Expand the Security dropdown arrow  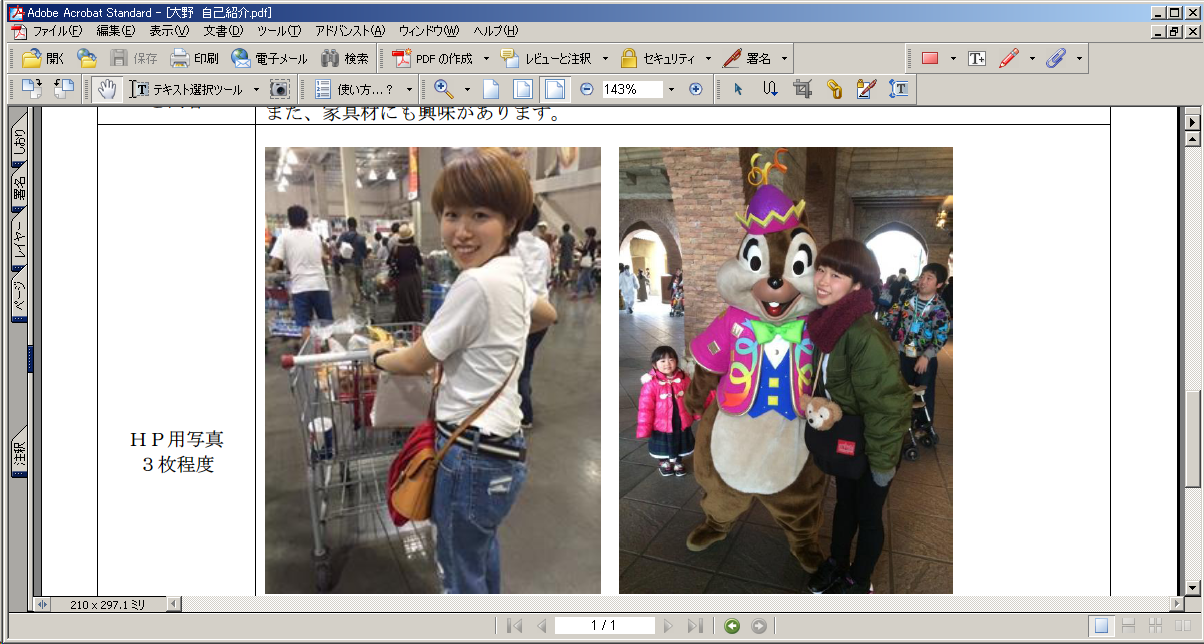708,58
